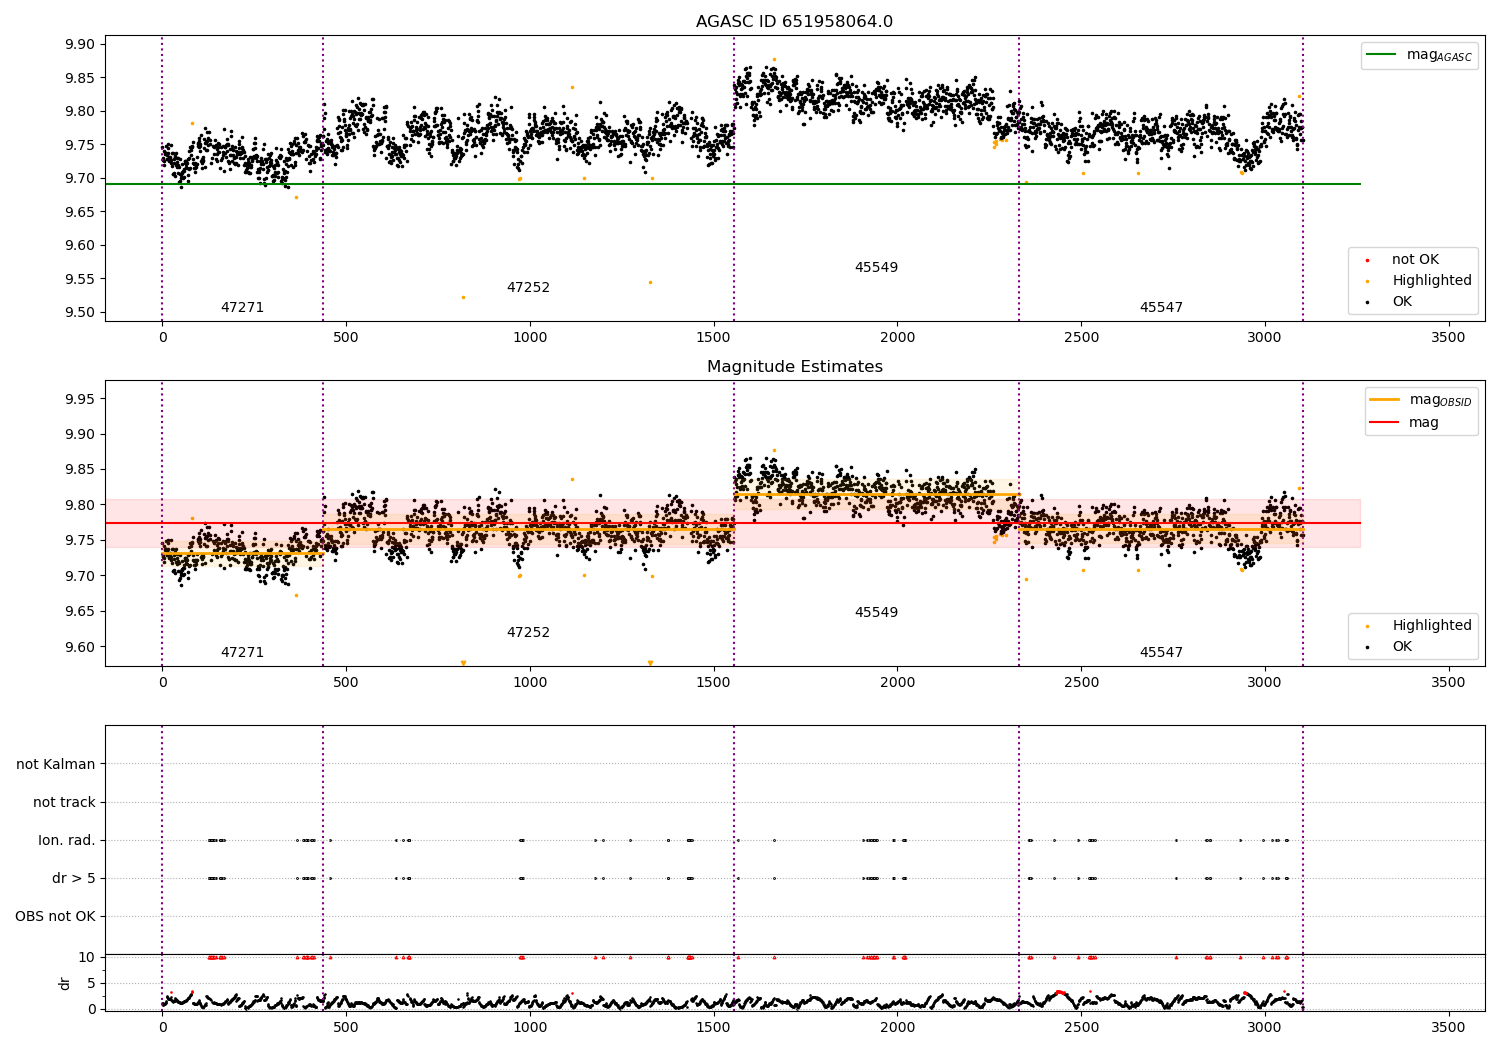Click the 9.55 y-tick in top plot

(x=80, y=279)
